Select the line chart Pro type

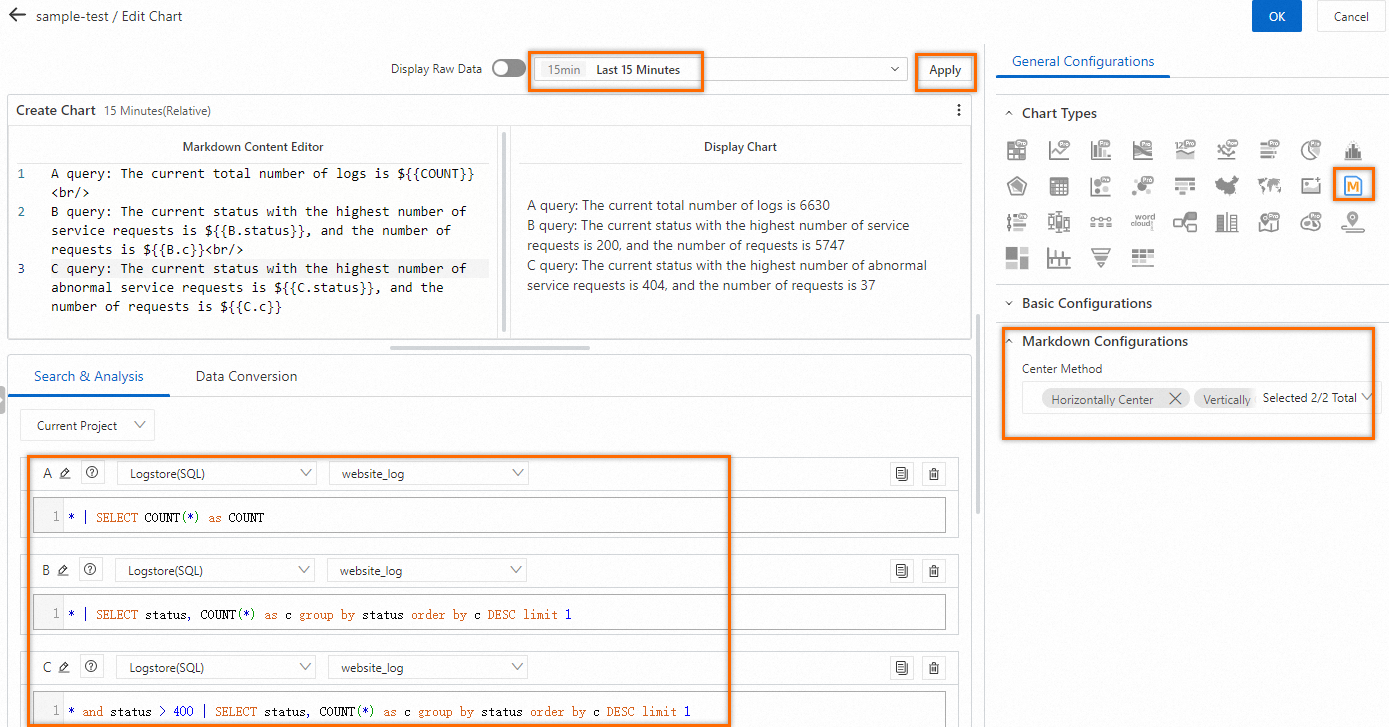tap(1059, 151)
